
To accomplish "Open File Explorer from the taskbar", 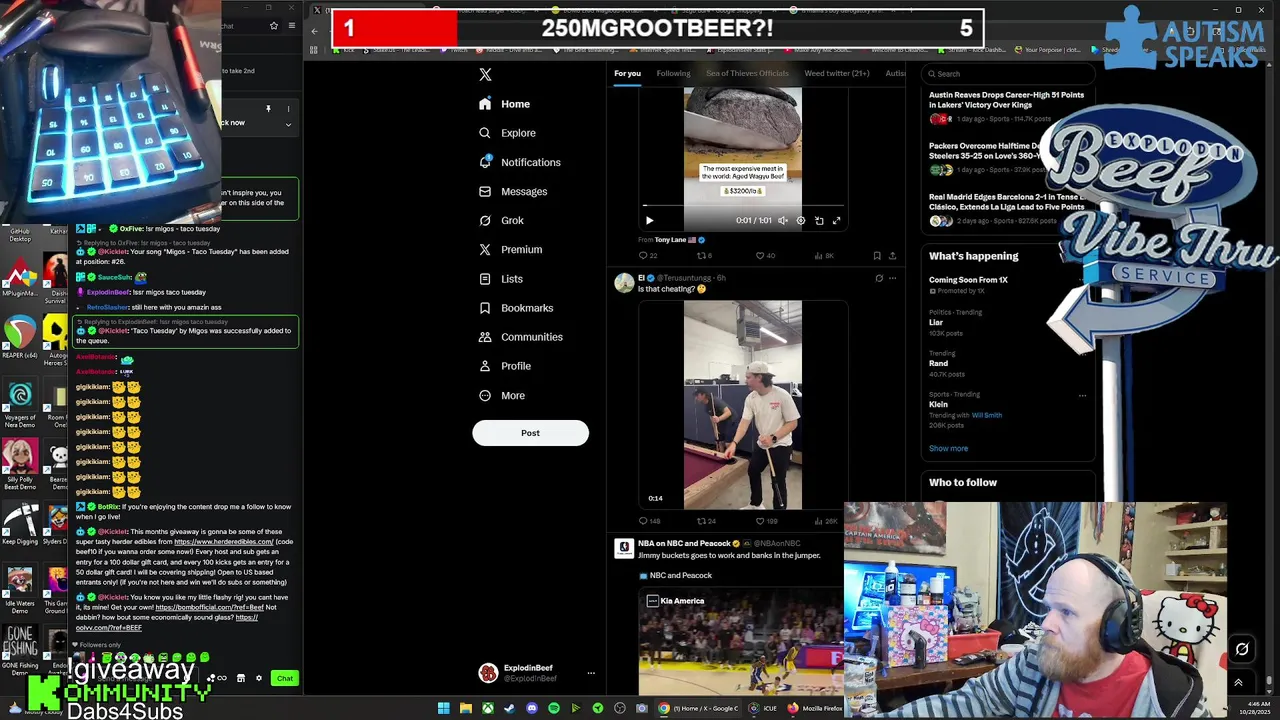I will pyautogui.click(x=466, y=708).
